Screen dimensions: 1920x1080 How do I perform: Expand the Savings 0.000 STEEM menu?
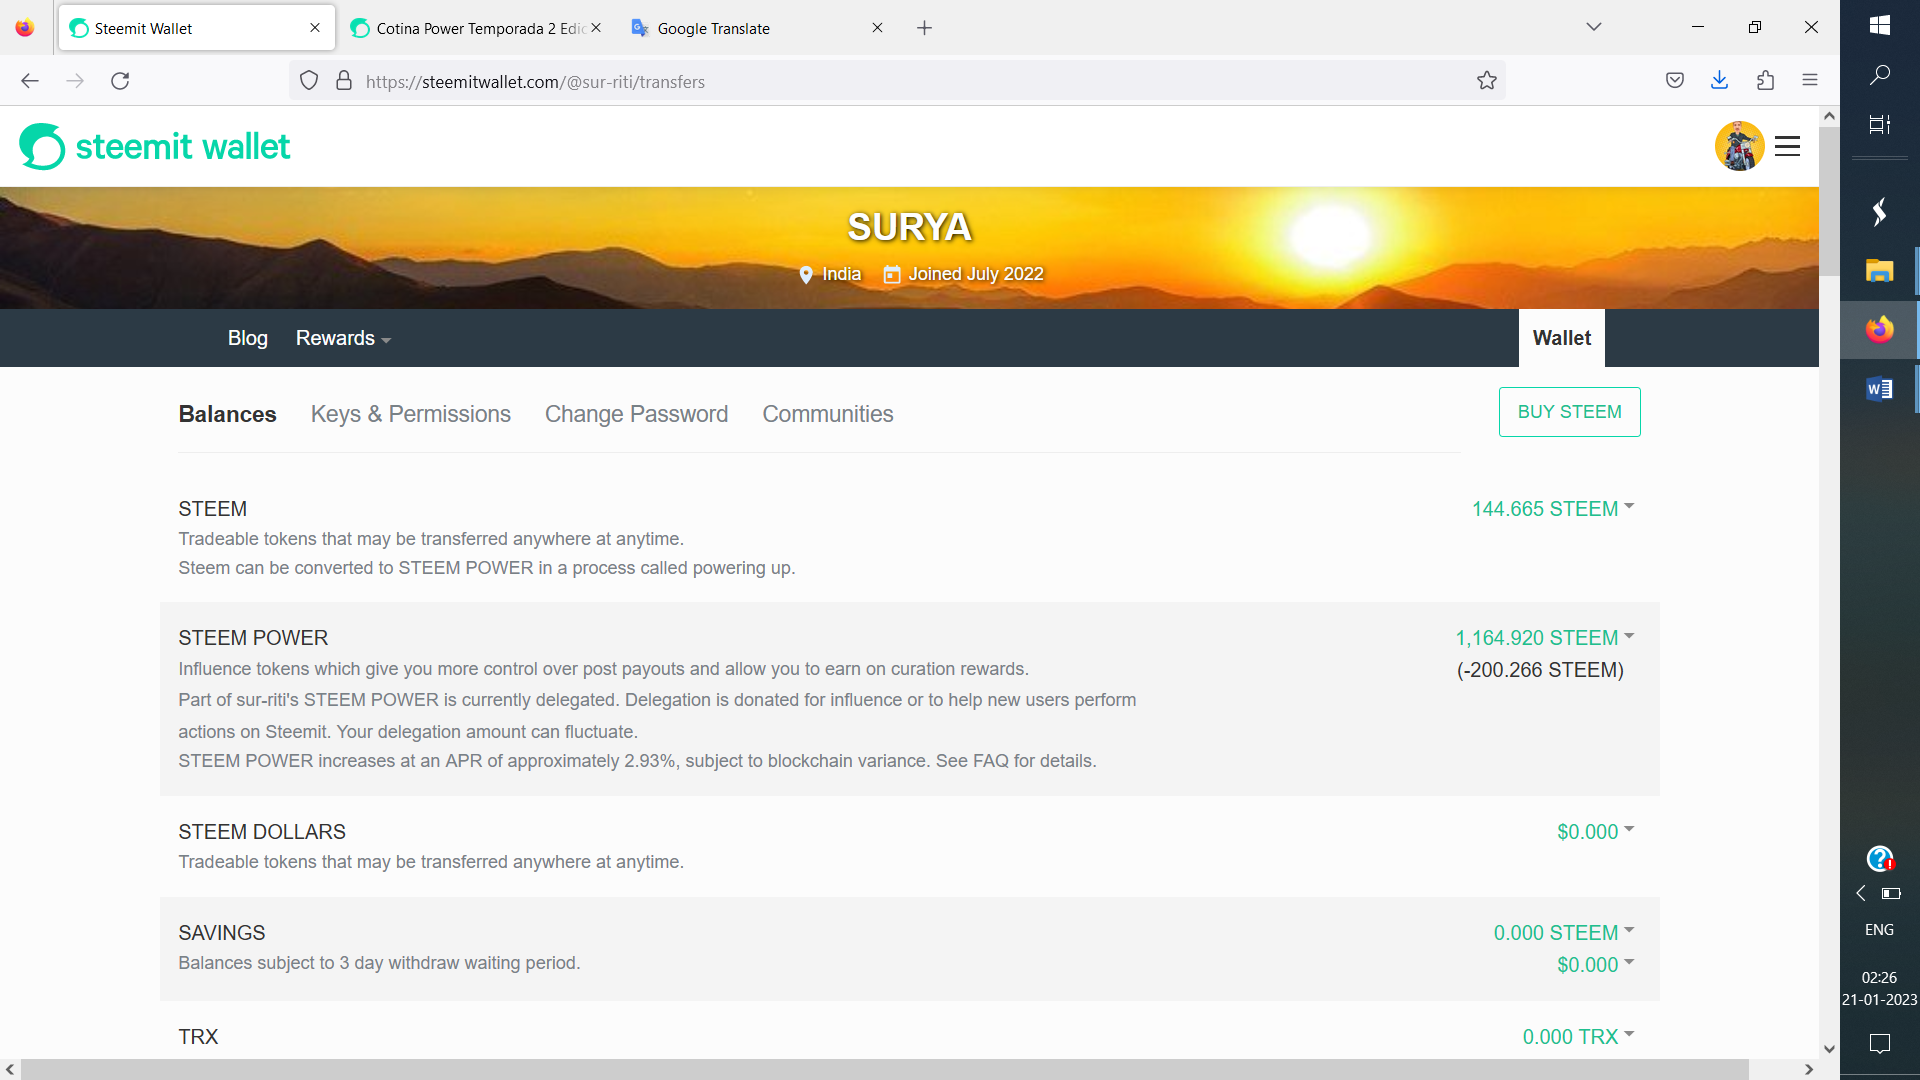pyautogui.click(x=1564, y=933)
